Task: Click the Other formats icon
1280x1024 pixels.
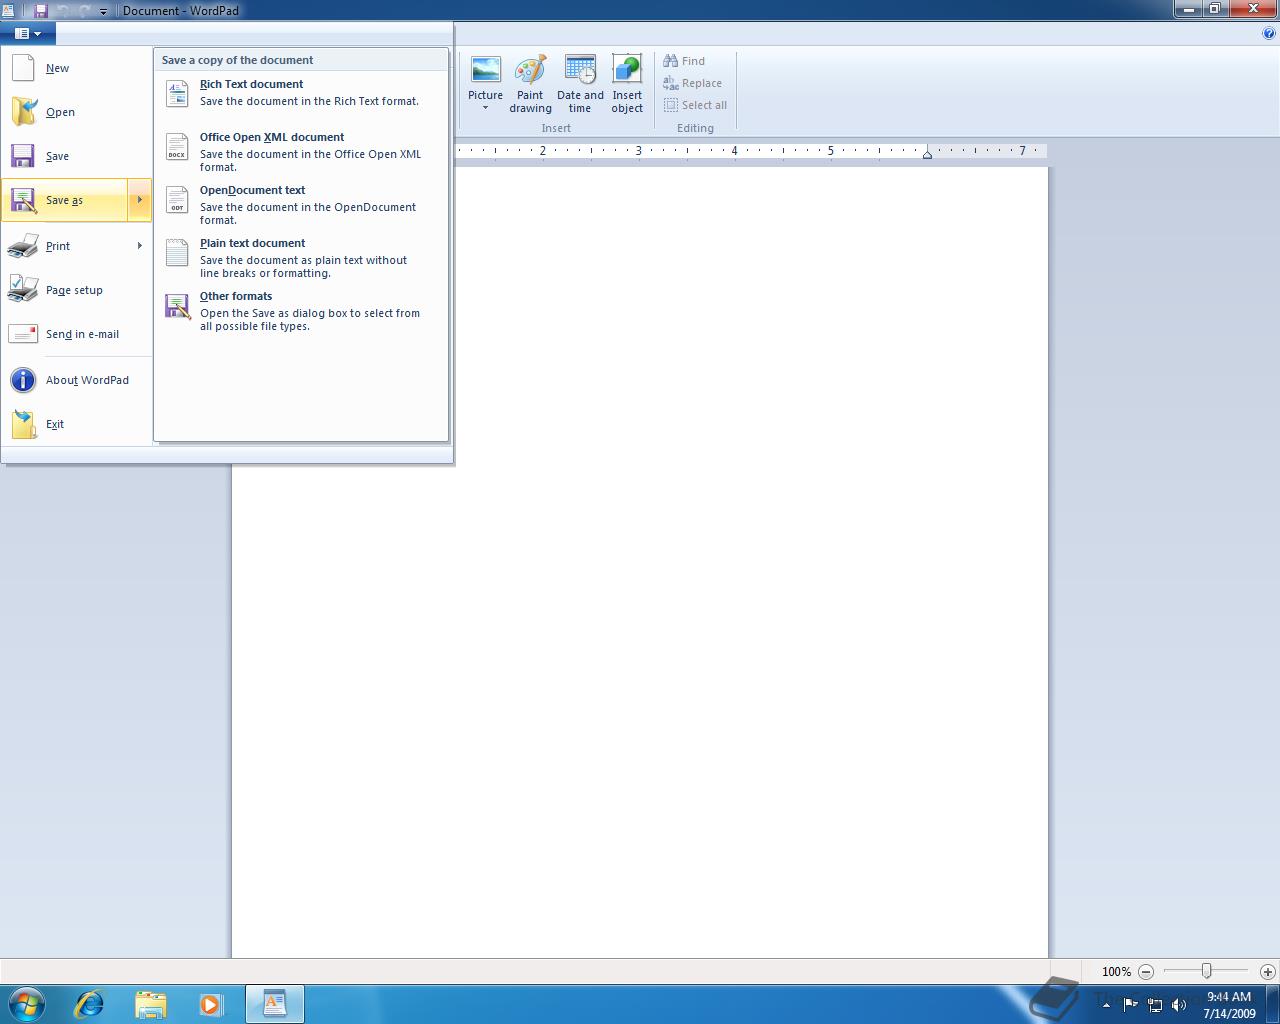Action: point(177,306)
